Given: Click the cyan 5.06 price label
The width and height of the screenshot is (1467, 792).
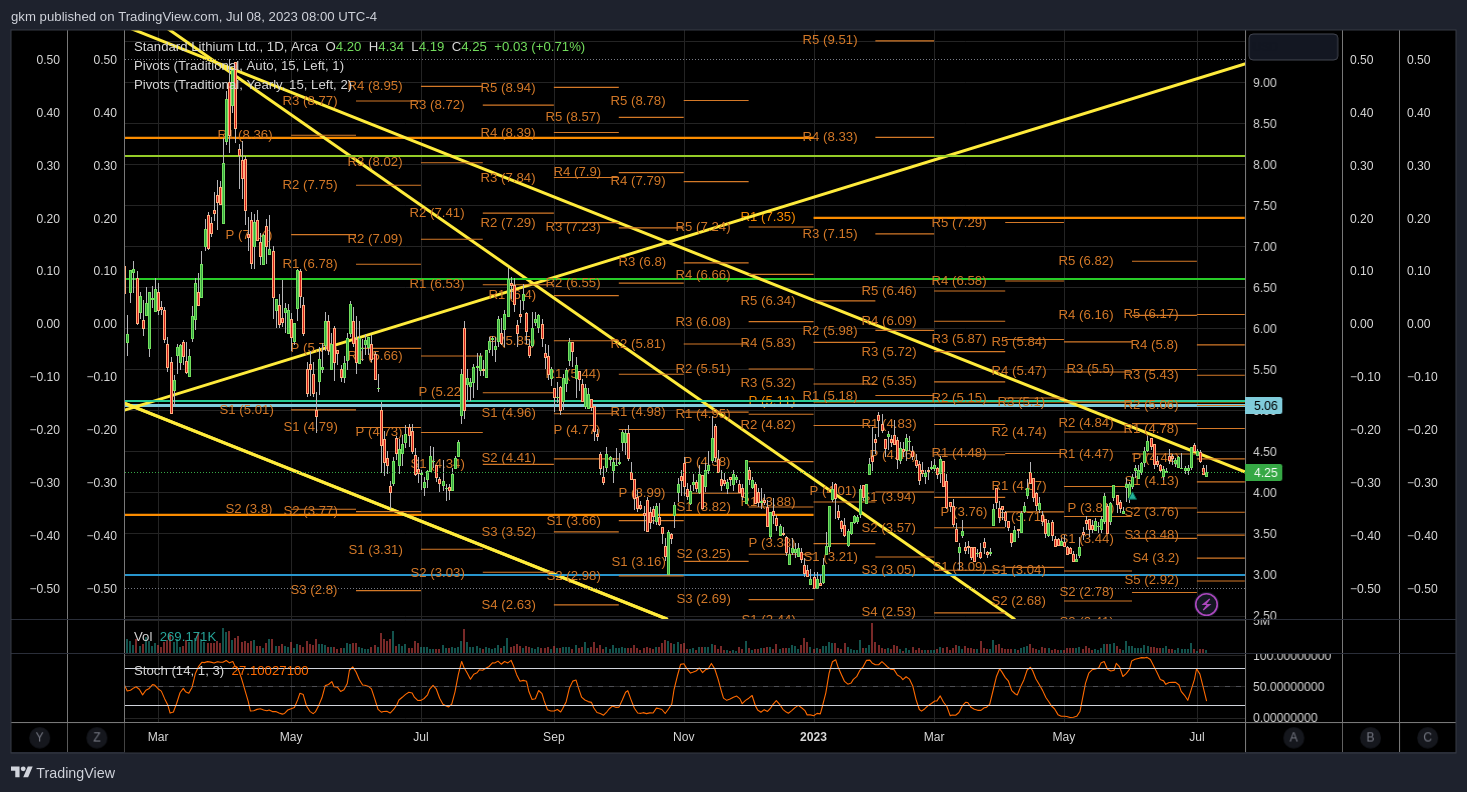Looking at the screenshot, I should [1265, 406].
